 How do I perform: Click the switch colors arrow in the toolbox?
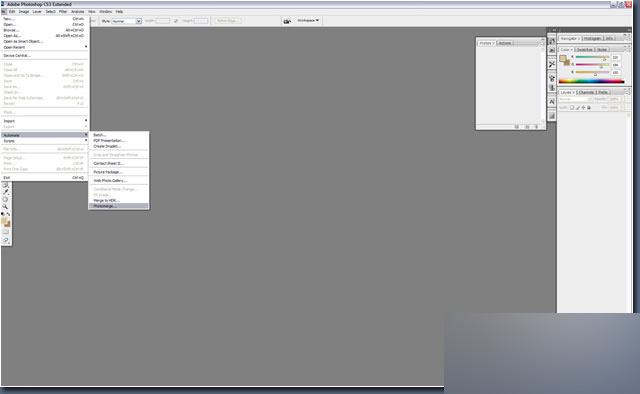pos(8,214)
